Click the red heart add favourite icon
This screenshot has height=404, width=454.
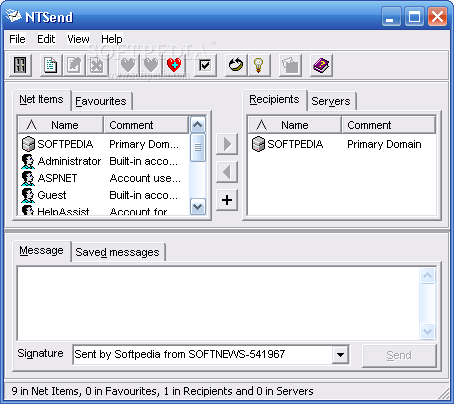(x=174, y=65)
